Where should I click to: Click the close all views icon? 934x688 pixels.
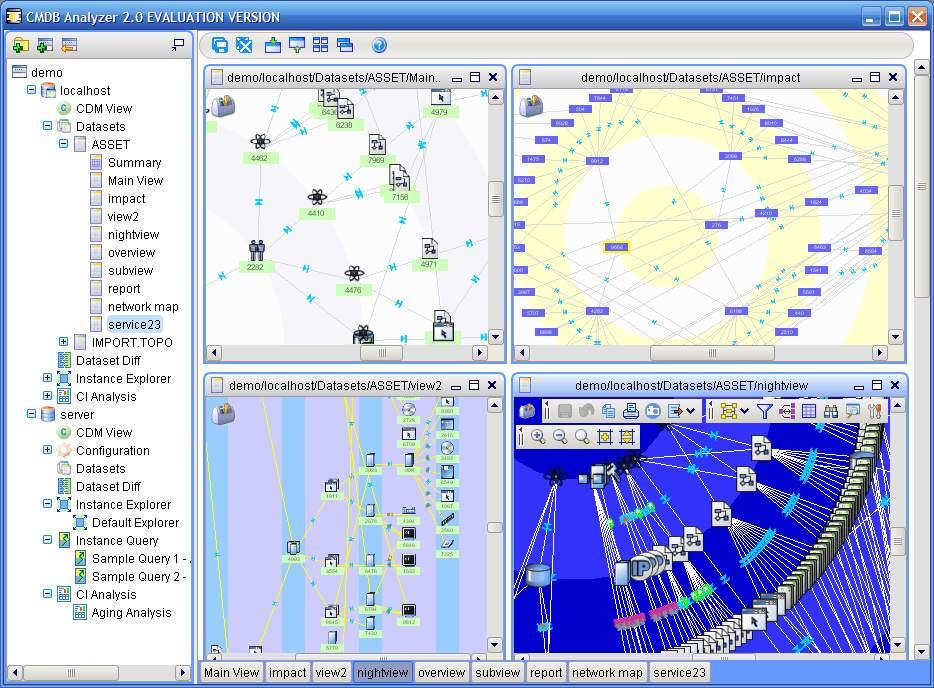tap(244, 45)
